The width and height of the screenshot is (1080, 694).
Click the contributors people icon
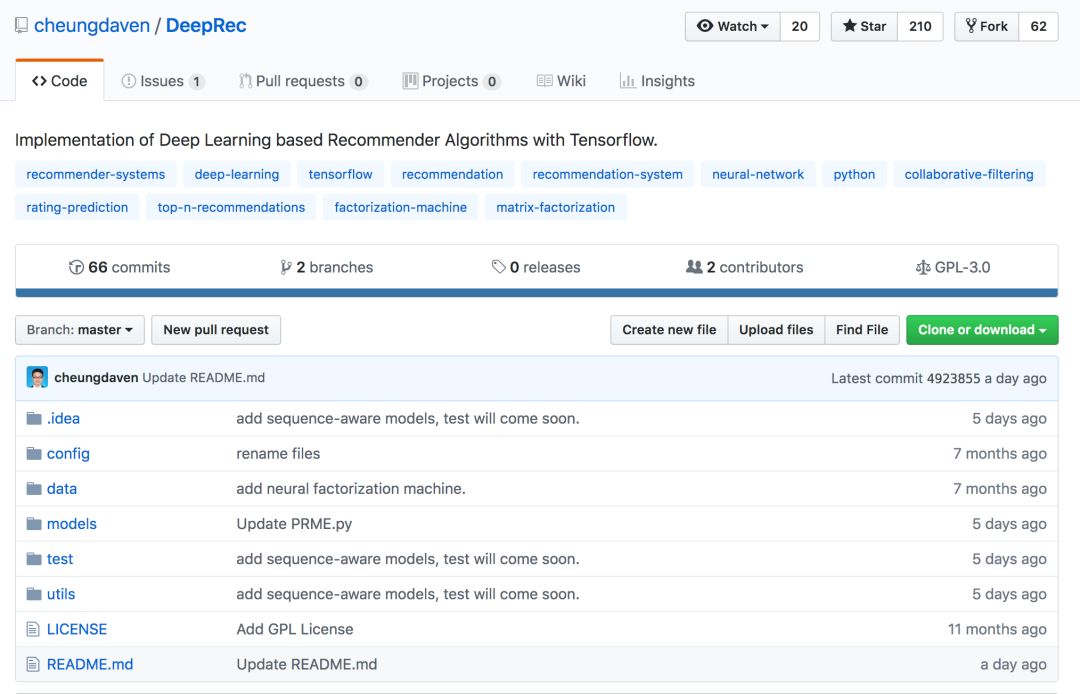(694, 267)
